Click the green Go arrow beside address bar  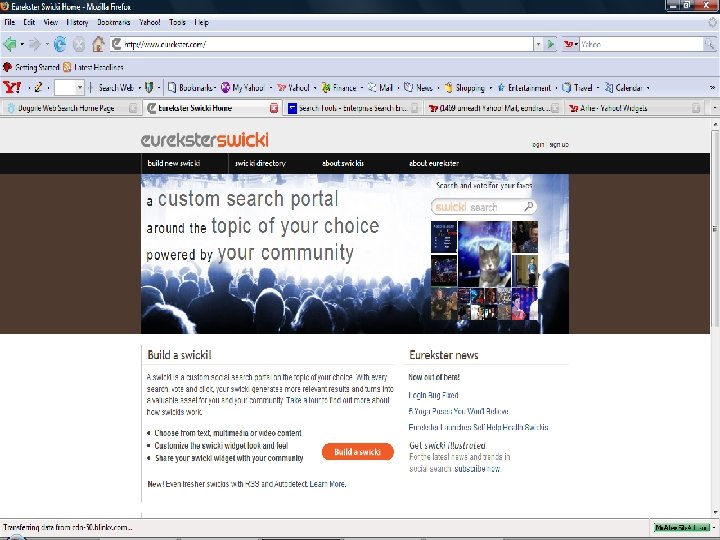click(550, 44)
